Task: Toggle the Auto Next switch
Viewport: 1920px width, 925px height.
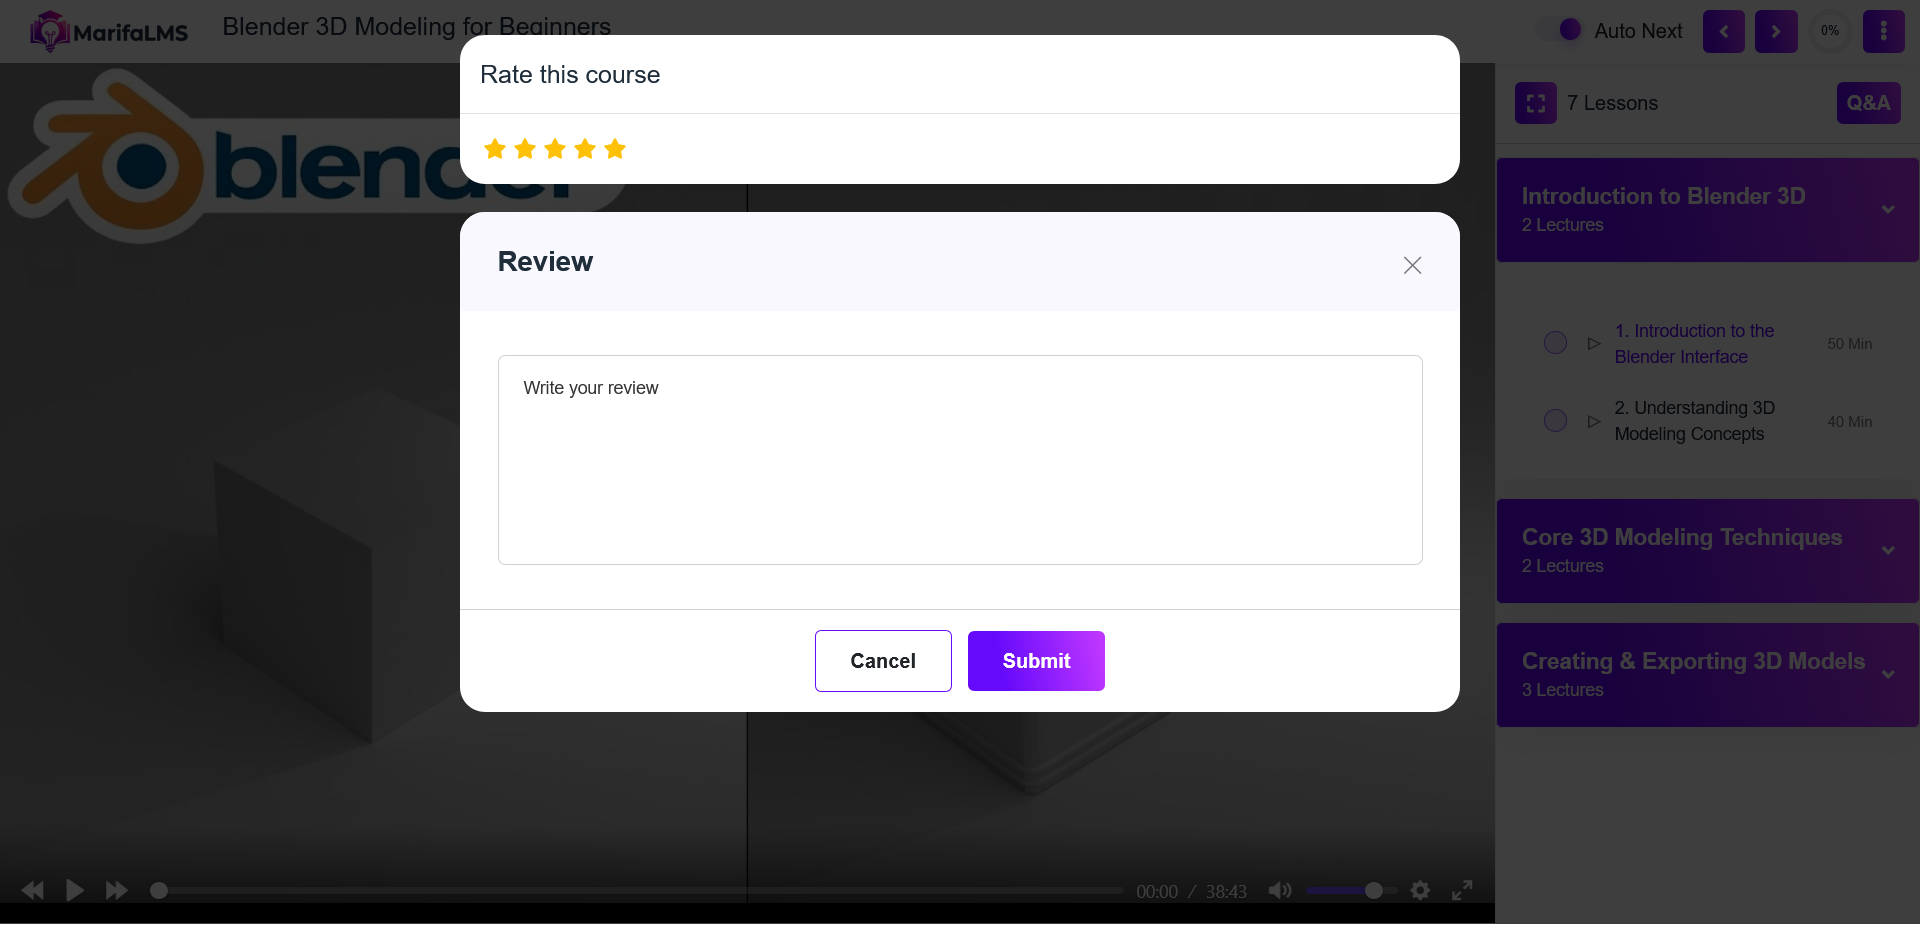Action: coord(1561,30)
